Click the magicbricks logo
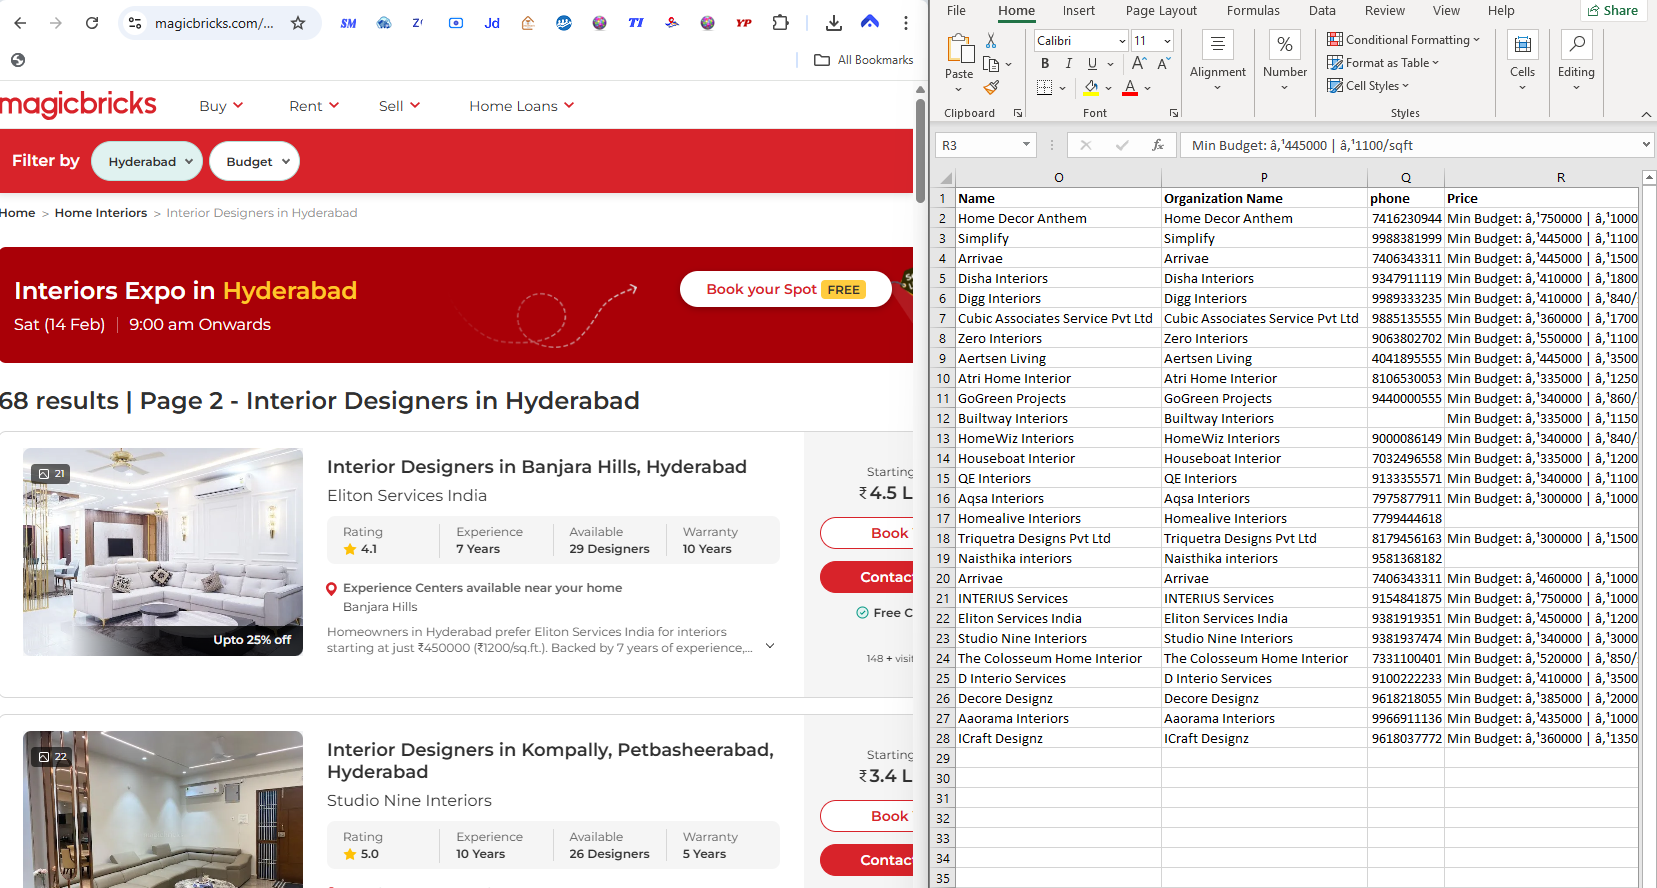The image size is (1657, 888). point(78,103)
